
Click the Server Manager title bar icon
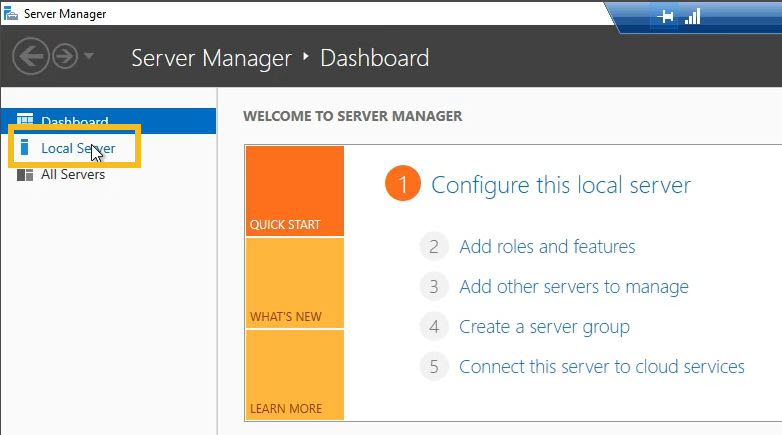point(10,13)
